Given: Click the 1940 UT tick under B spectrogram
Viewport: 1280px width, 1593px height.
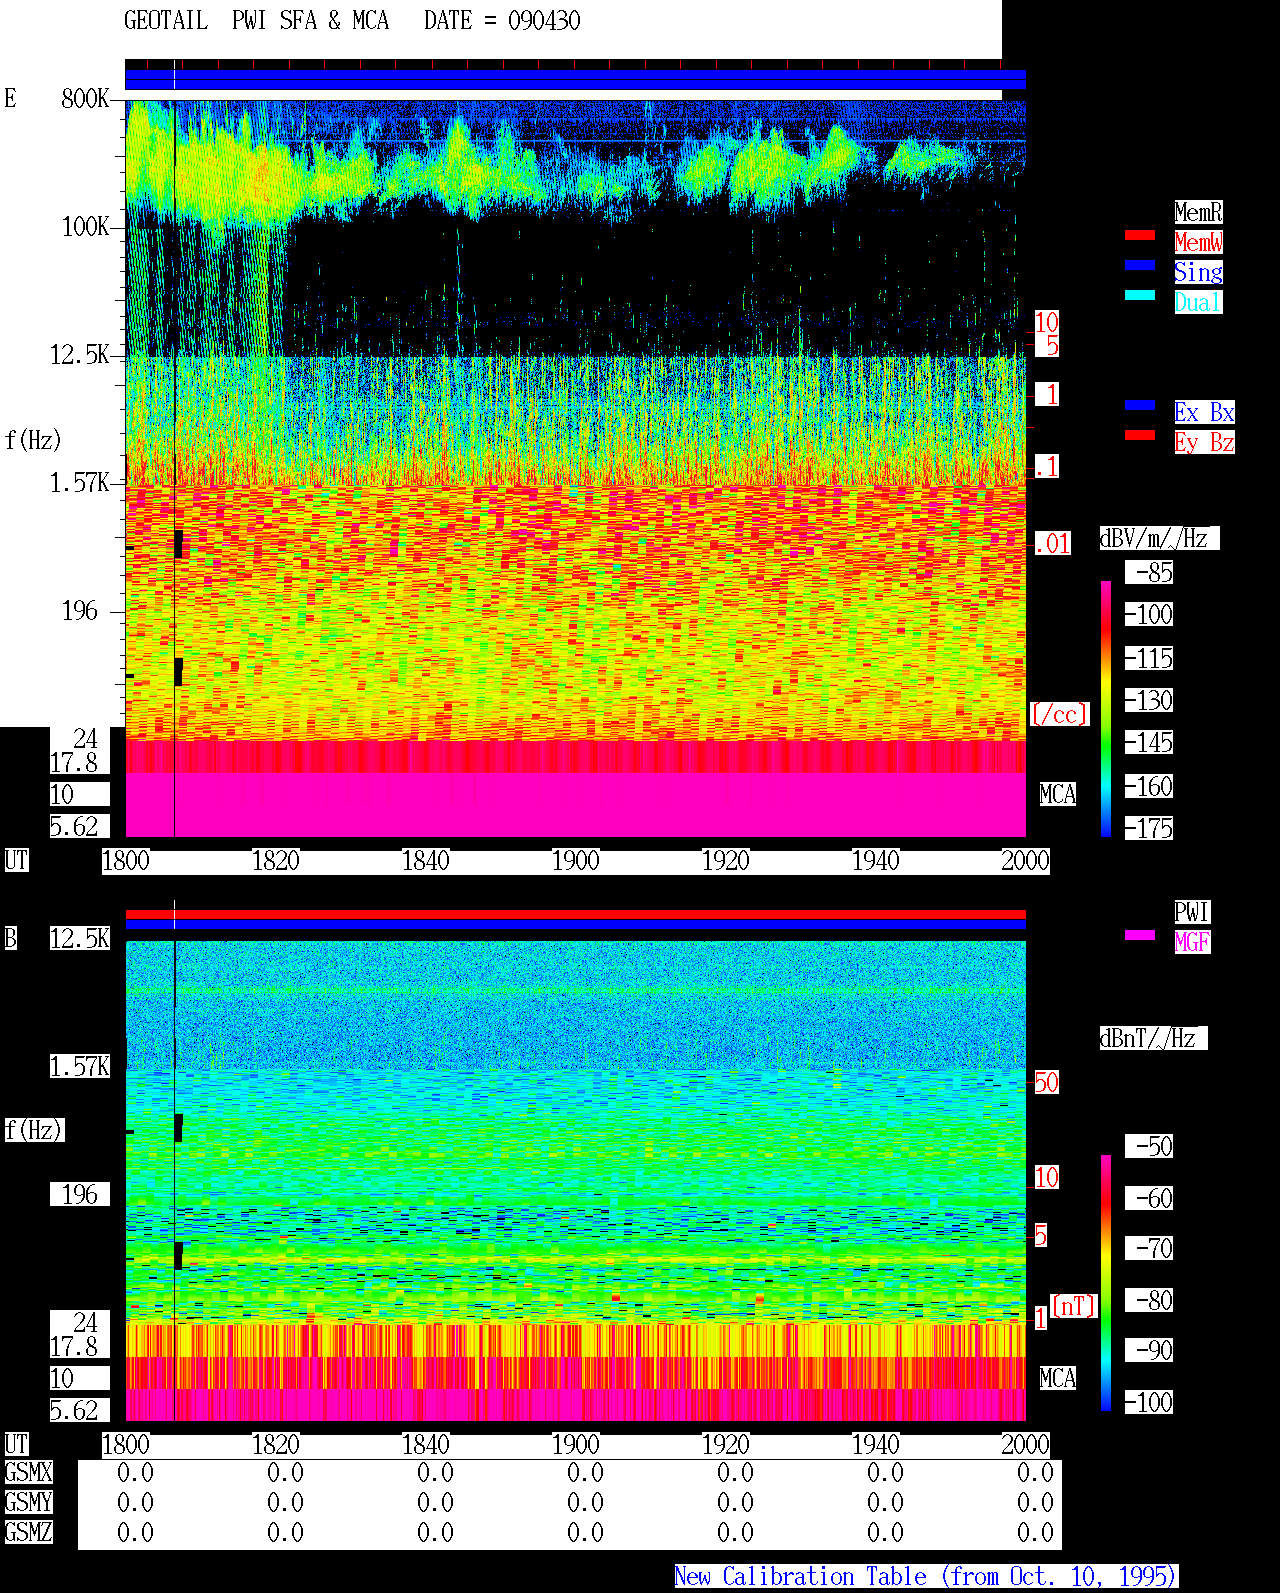Looking at the screenshot, I should pyautogui.click(x=875, y=1445).
